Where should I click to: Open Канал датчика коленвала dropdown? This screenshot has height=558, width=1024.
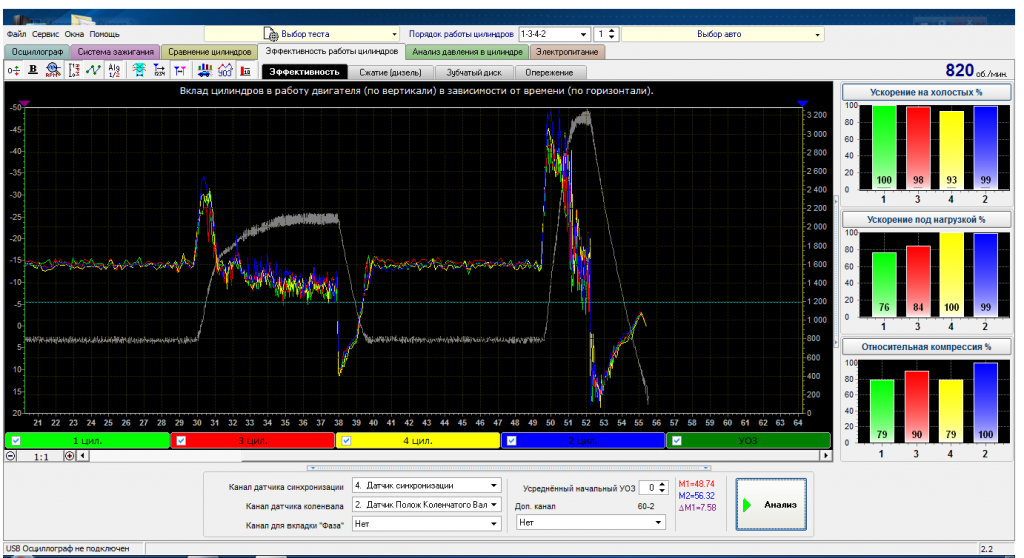(x=426, y=504)
